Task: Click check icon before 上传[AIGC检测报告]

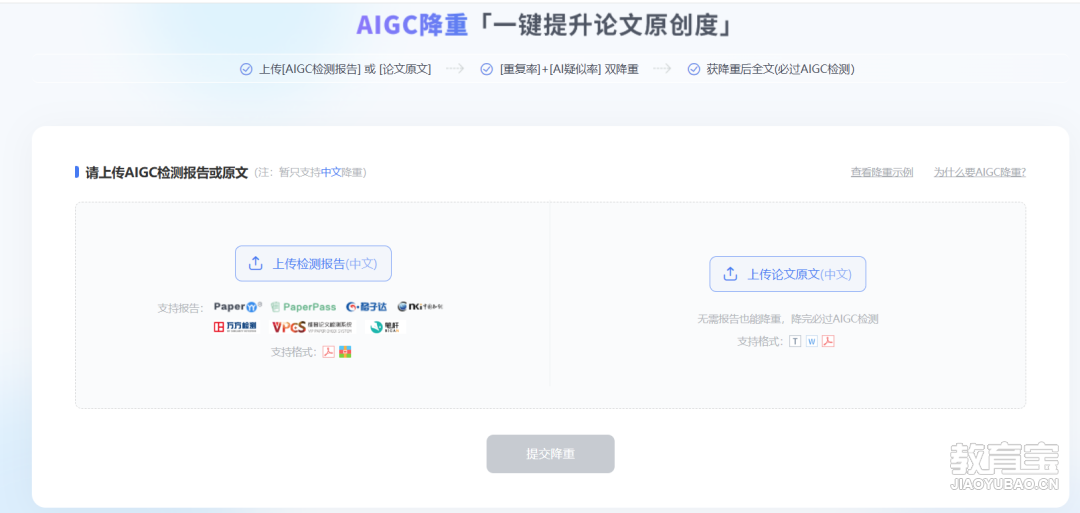Action: tap(246, 70)
